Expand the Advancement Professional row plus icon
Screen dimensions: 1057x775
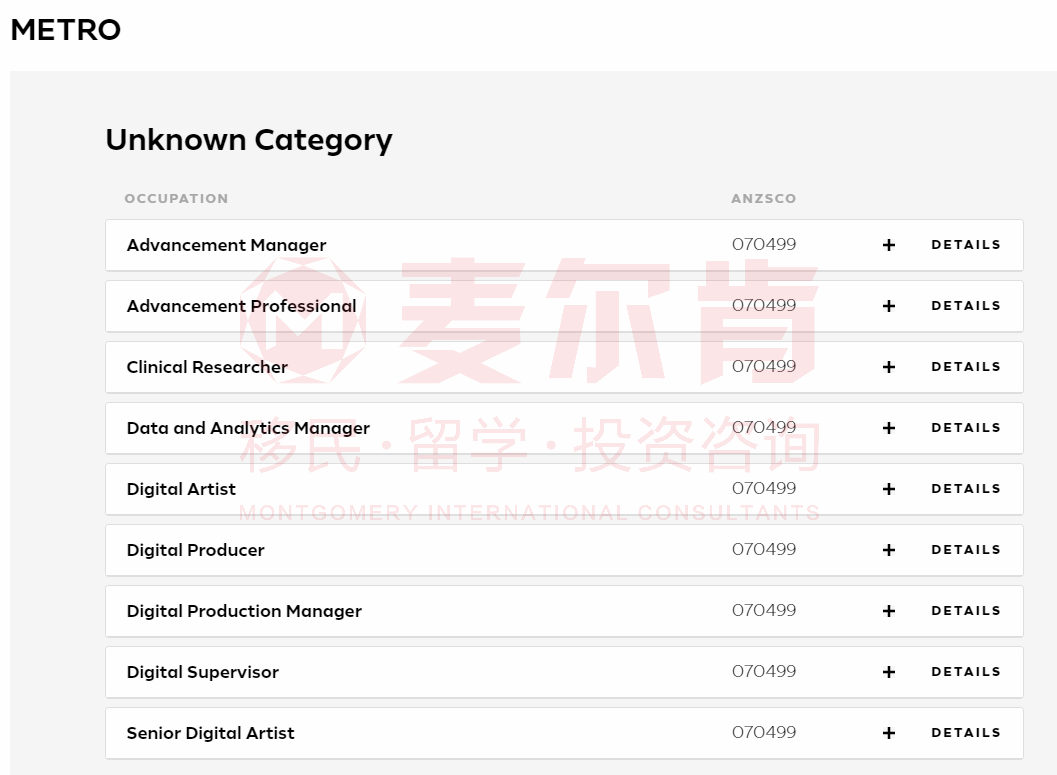(888, 306)
